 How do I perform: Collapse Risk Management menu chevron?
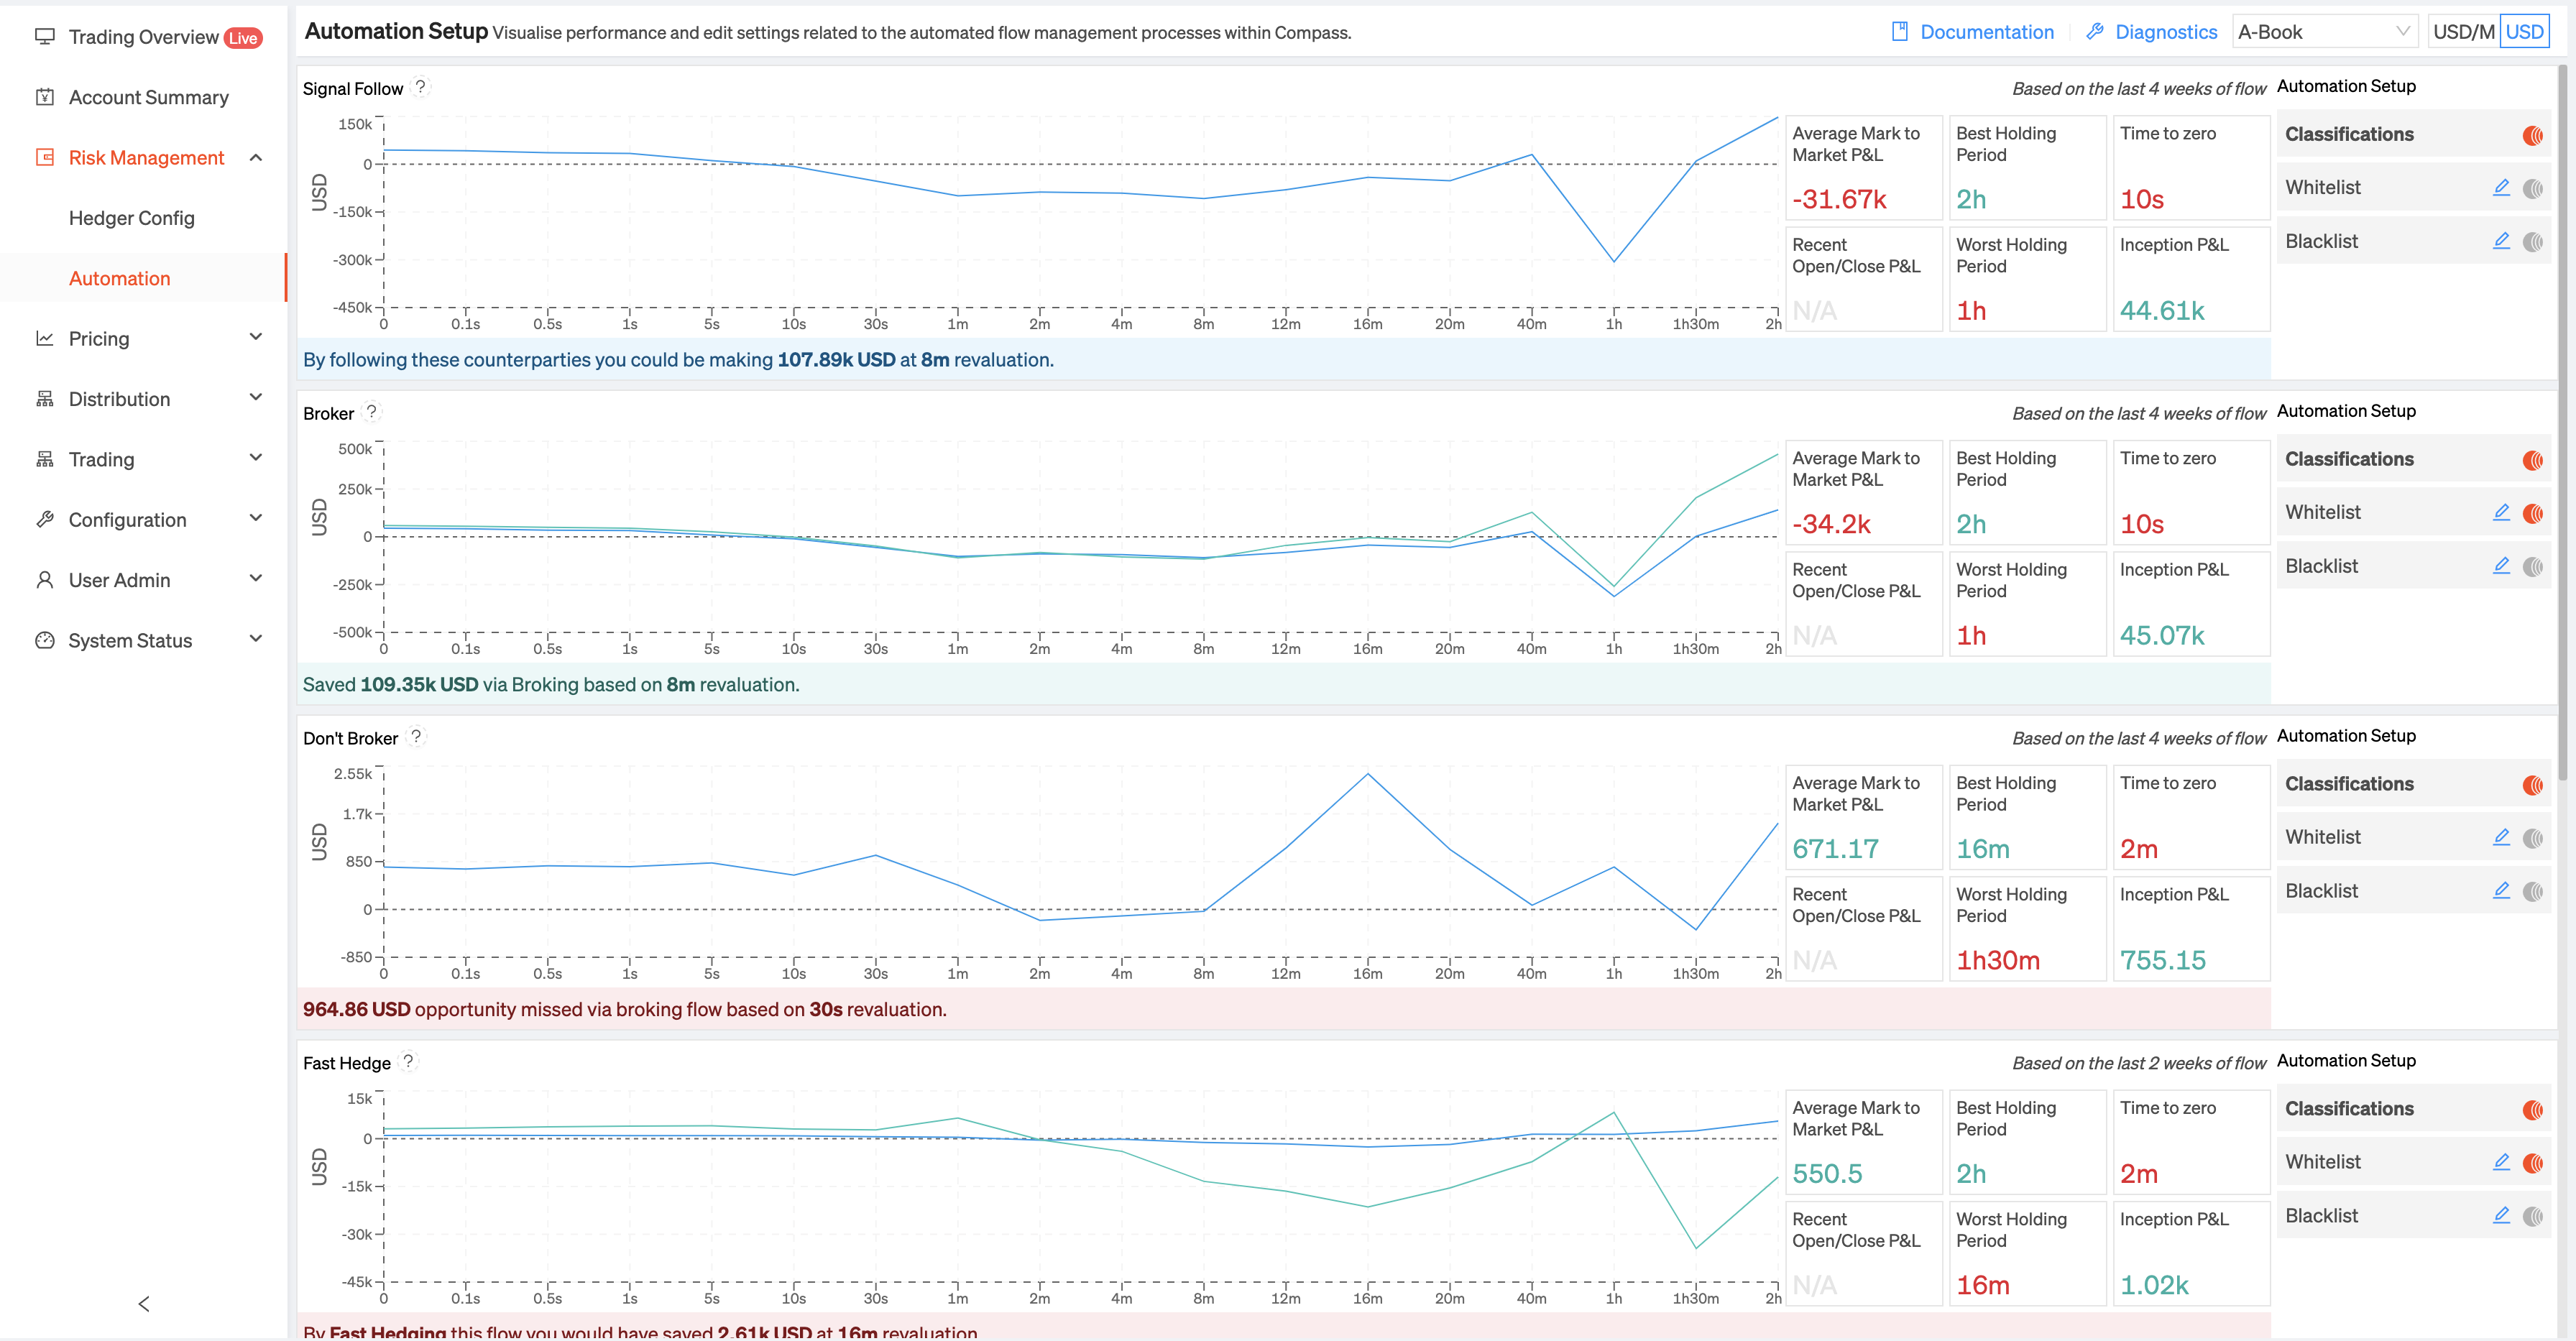(256, 157)
